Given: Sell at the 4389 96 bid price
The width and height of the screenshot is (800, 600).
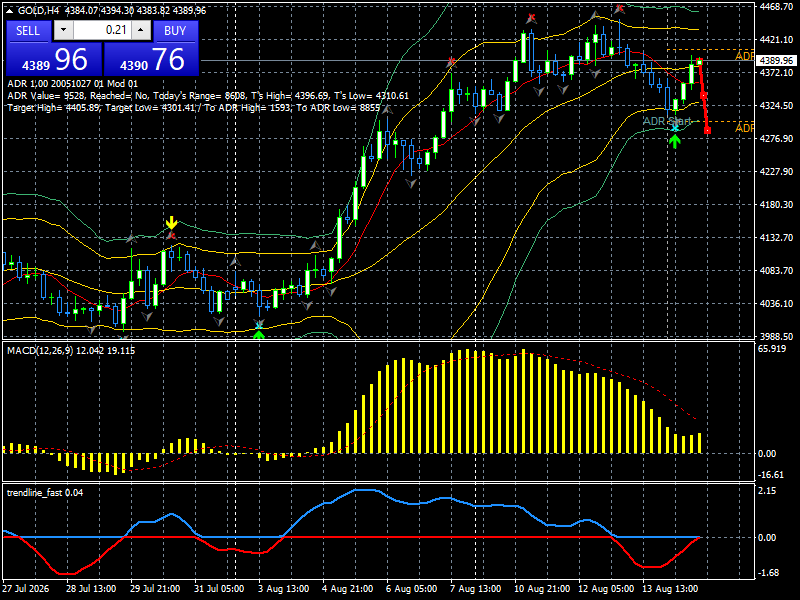Looking at the screenshot, I should pos(53,60).
